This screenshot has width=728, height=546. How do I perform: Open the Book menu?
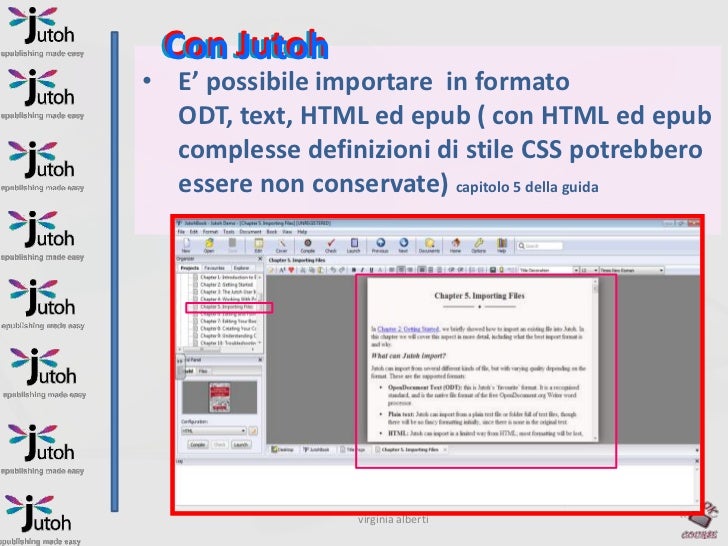pos(272,231)
